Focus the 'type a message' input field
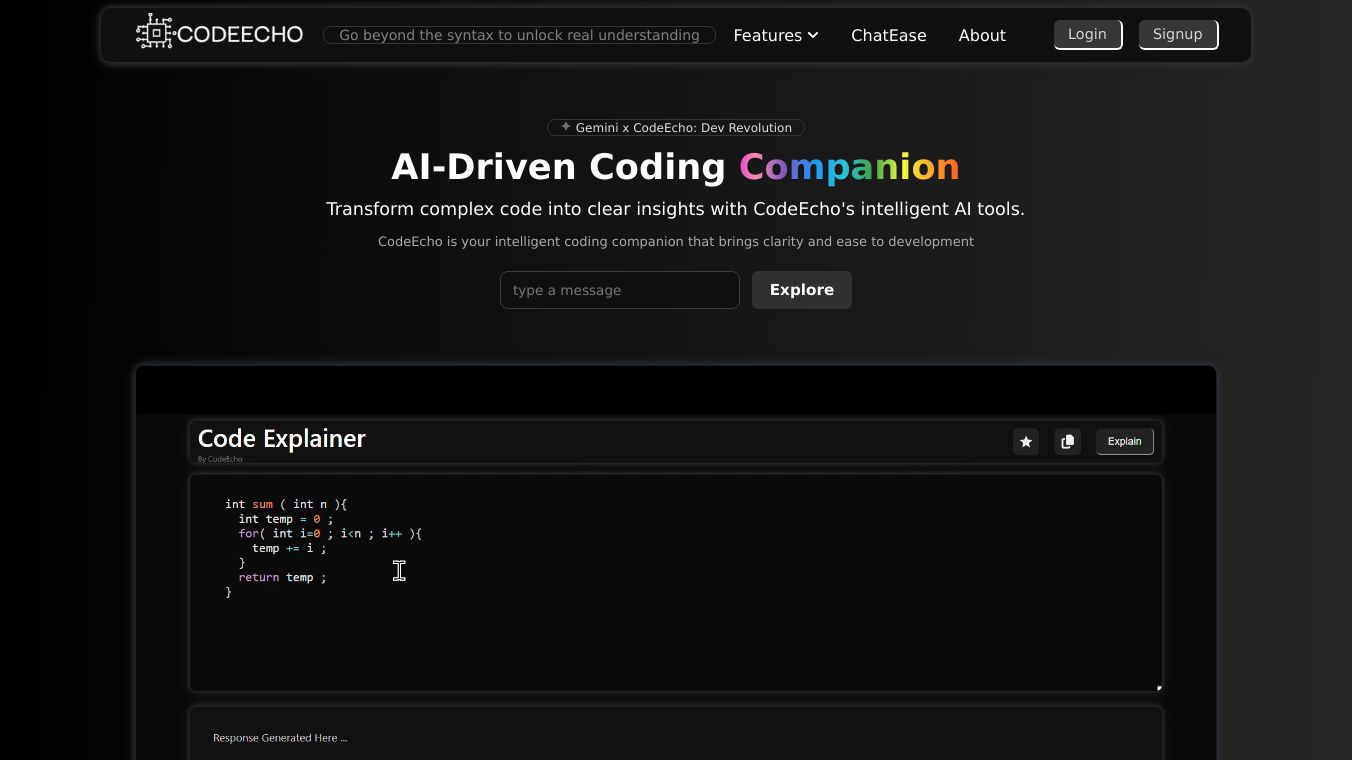Screen dimensions: 1352x760 pyautogui.click(x=619, y=290)
